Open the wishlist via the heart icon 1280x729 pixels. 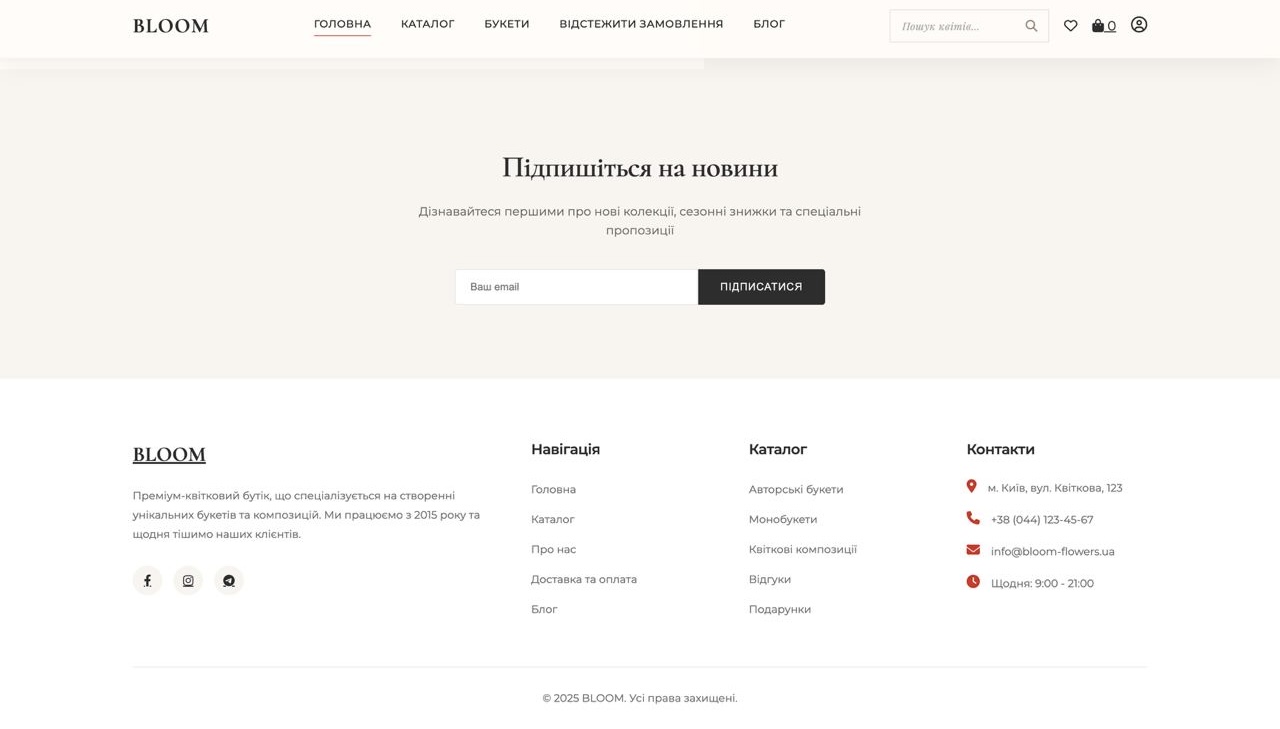(x=1070, y=25)
